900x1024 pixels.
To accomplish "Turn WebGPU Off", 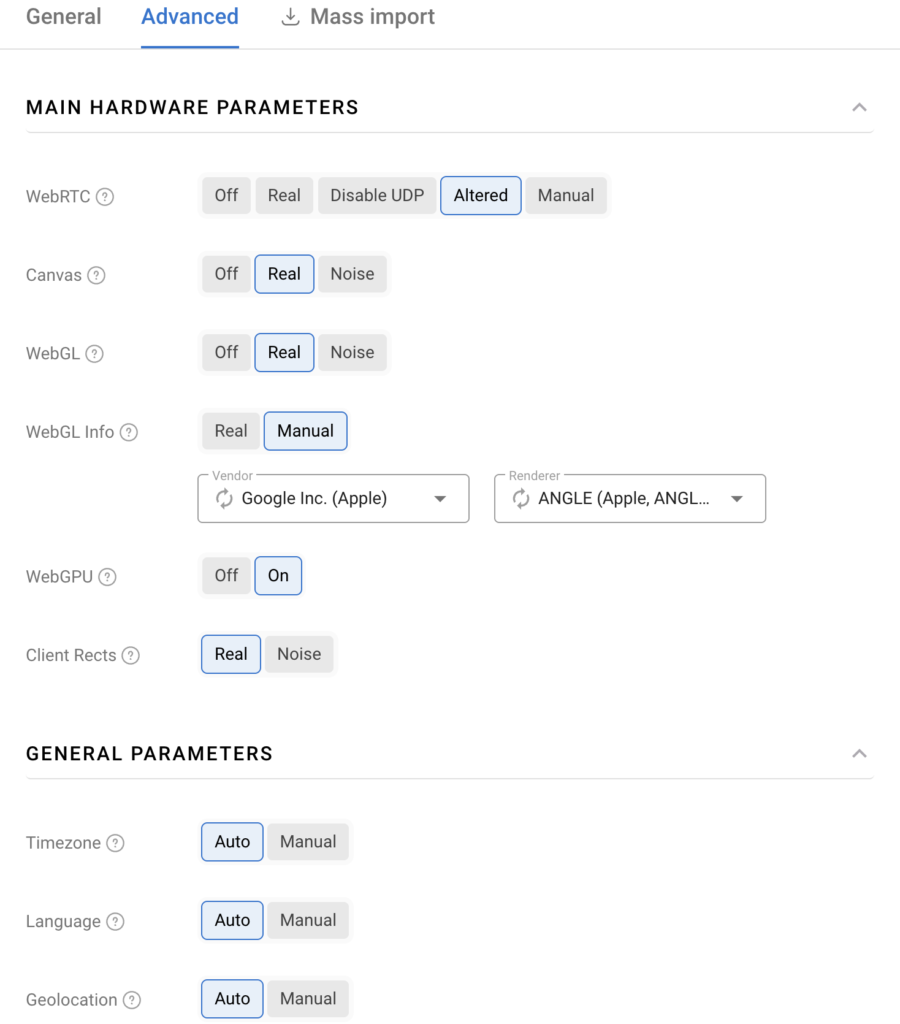I will [227, 576].
